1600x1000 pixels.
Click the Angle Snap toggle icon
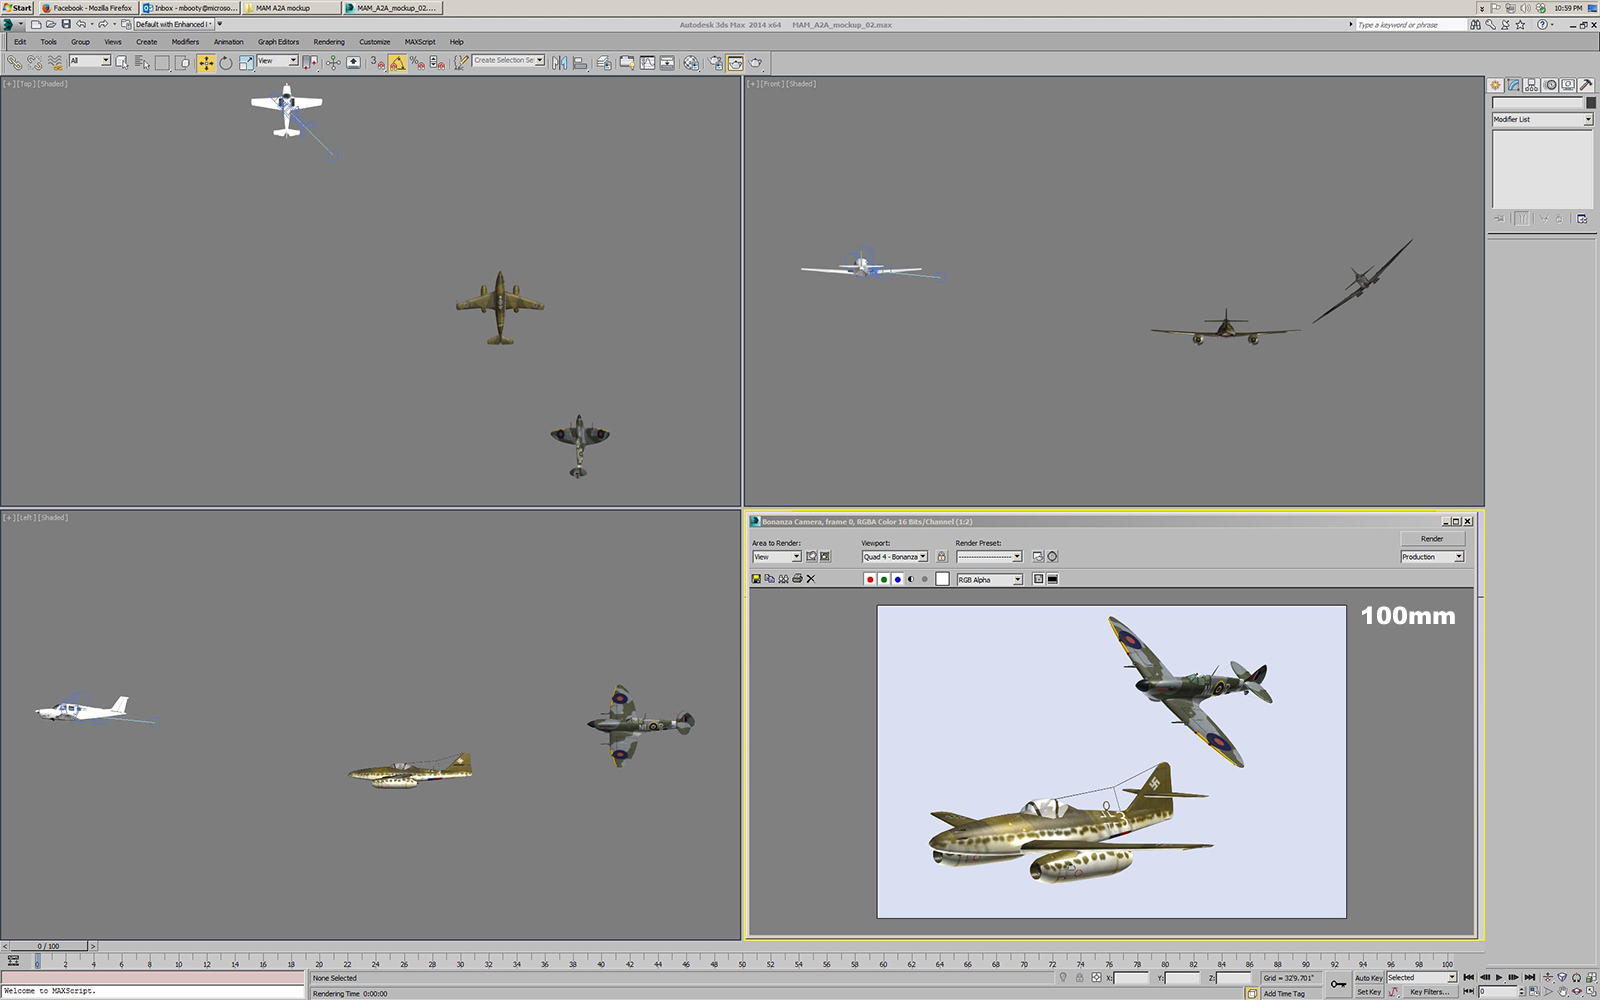(x=397, y=63)
